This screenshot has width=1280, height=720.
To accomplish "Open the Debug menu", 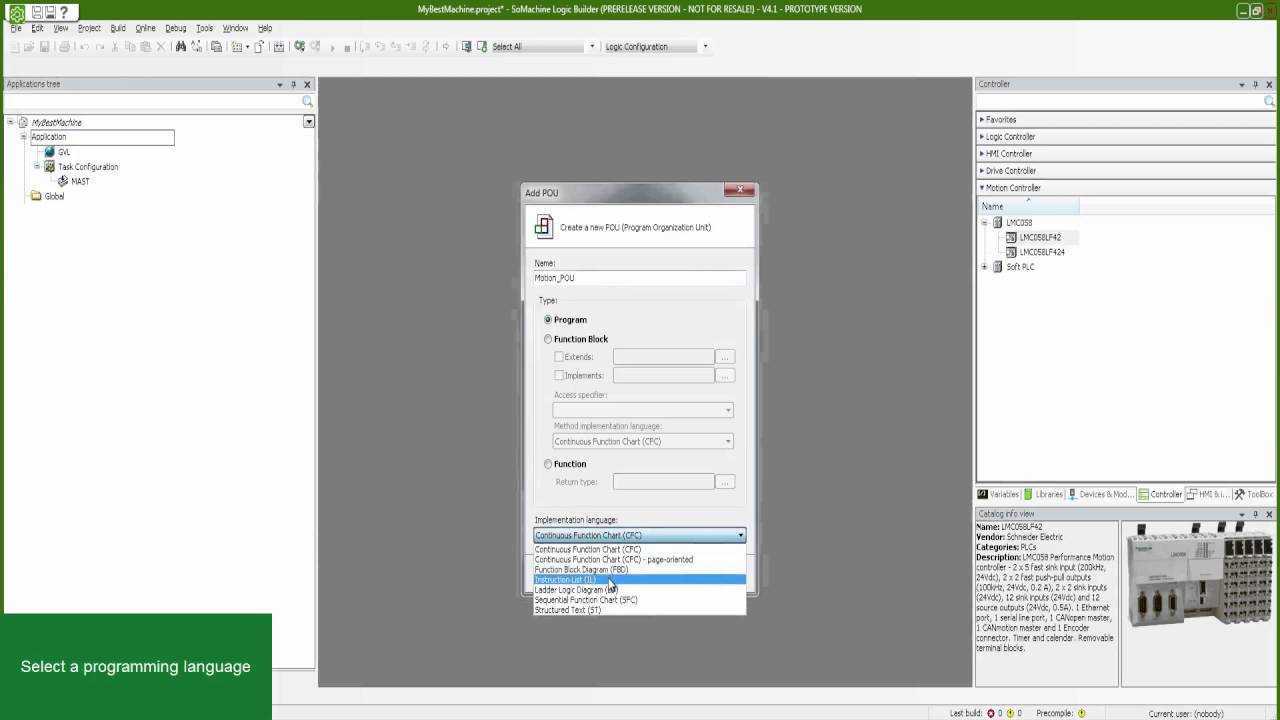I will click(x=175, y=28).
